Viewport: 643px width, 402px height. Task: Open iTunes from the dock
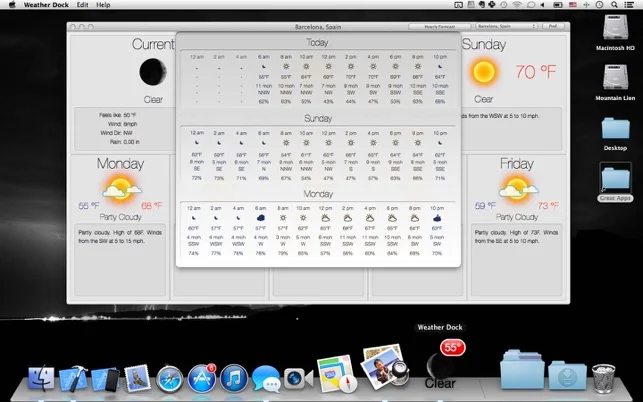pos(234,378)
